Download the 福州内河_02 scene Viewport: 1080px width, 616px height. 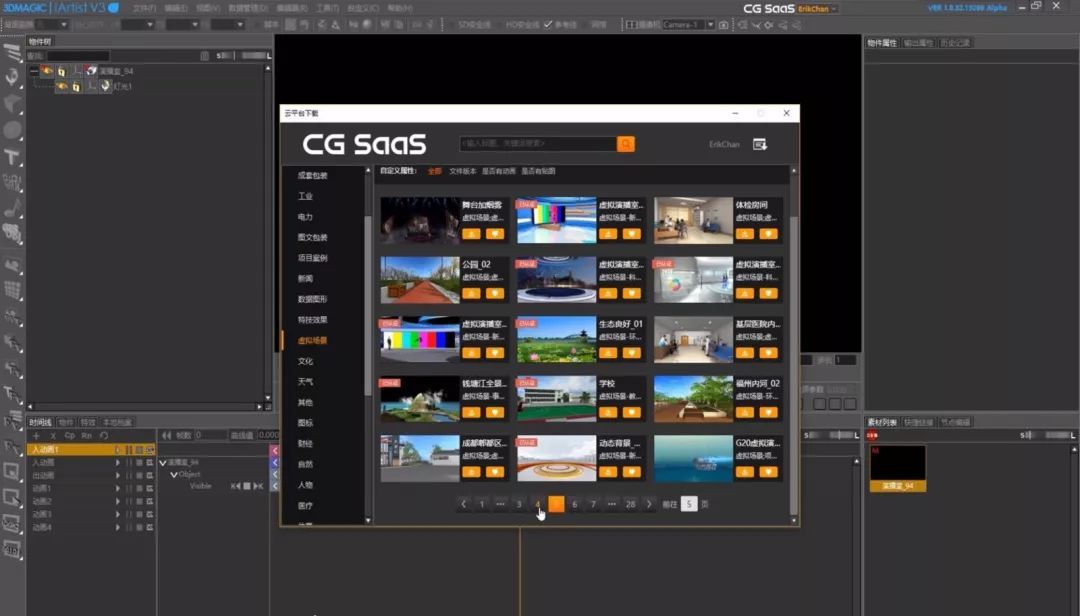(x=745, y=413)
